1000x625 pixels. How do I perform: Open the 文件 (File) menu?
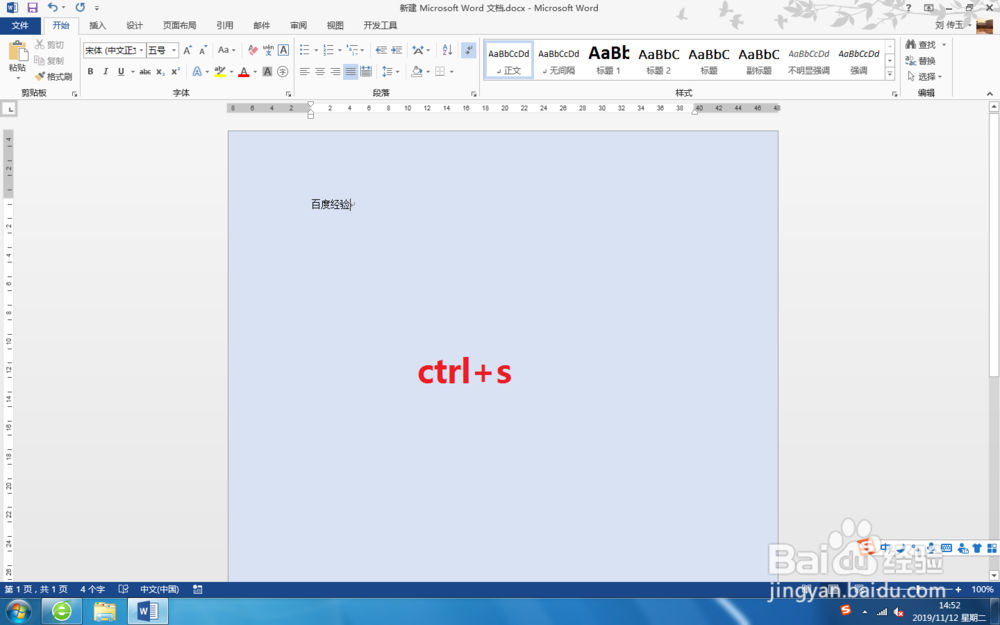click(21, 25)
